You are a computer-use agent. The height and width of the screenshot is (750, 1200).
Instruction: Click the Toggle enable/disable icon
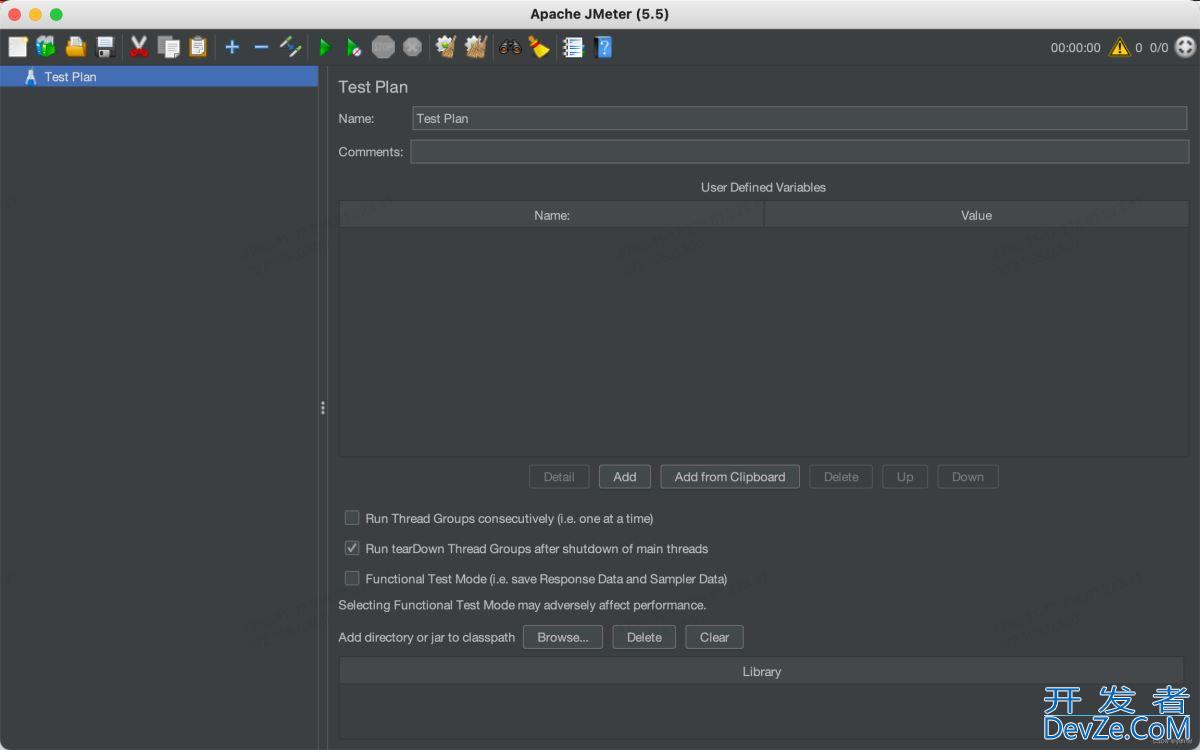click(290, 47)
